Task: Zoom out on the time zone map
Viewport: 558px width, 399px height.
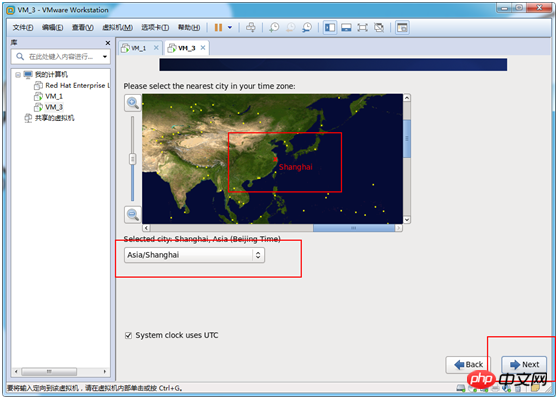Action: coord(133,215)
